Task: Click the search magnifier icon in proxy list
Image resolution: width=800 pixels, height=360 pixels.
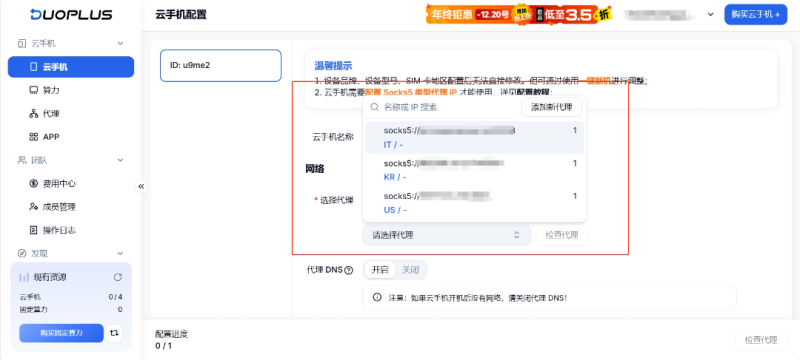Action: point(374,108)
